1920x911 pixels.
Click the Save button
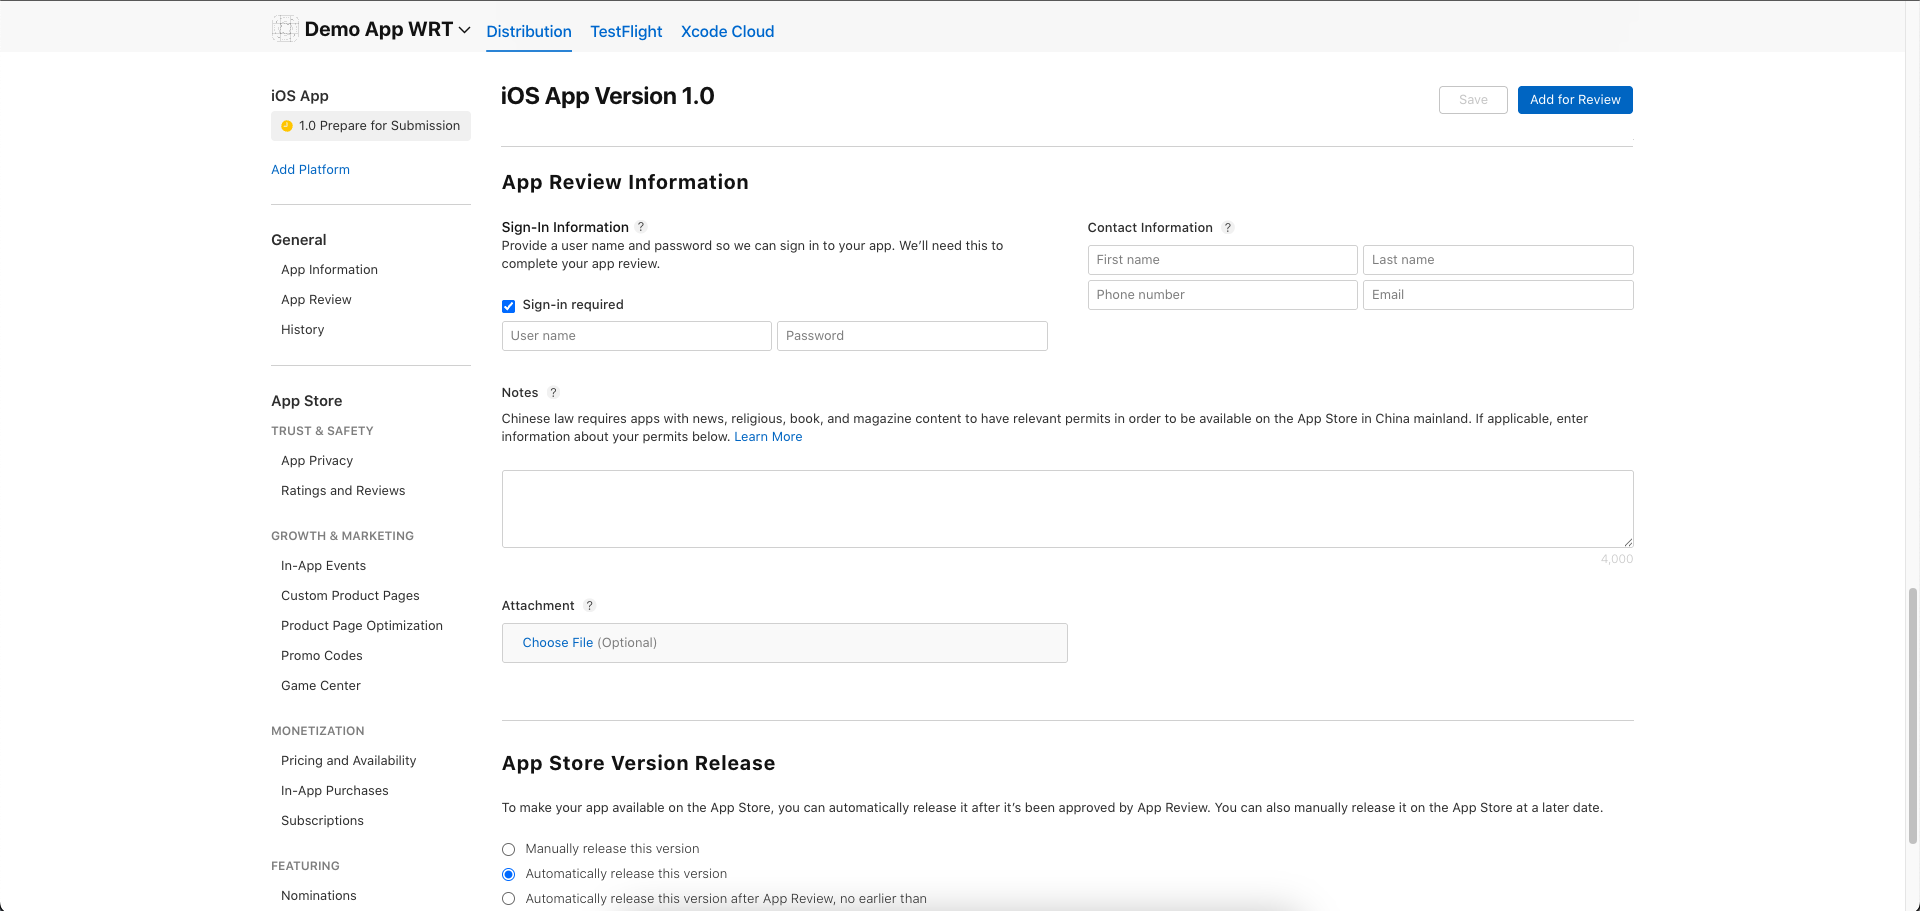tap(1473, 100)
